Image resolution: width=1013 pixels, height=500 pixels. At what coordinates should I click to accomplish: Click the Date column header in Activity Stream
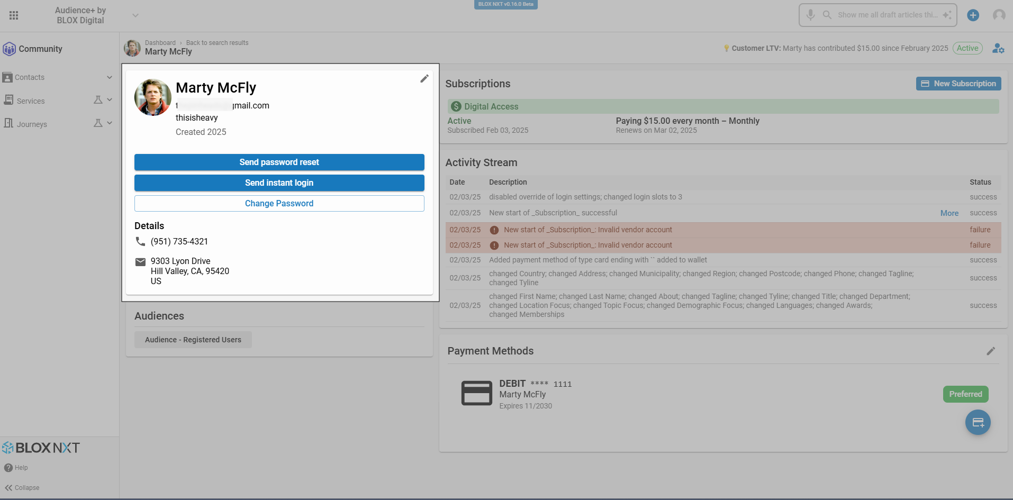[x=457, y=182]
